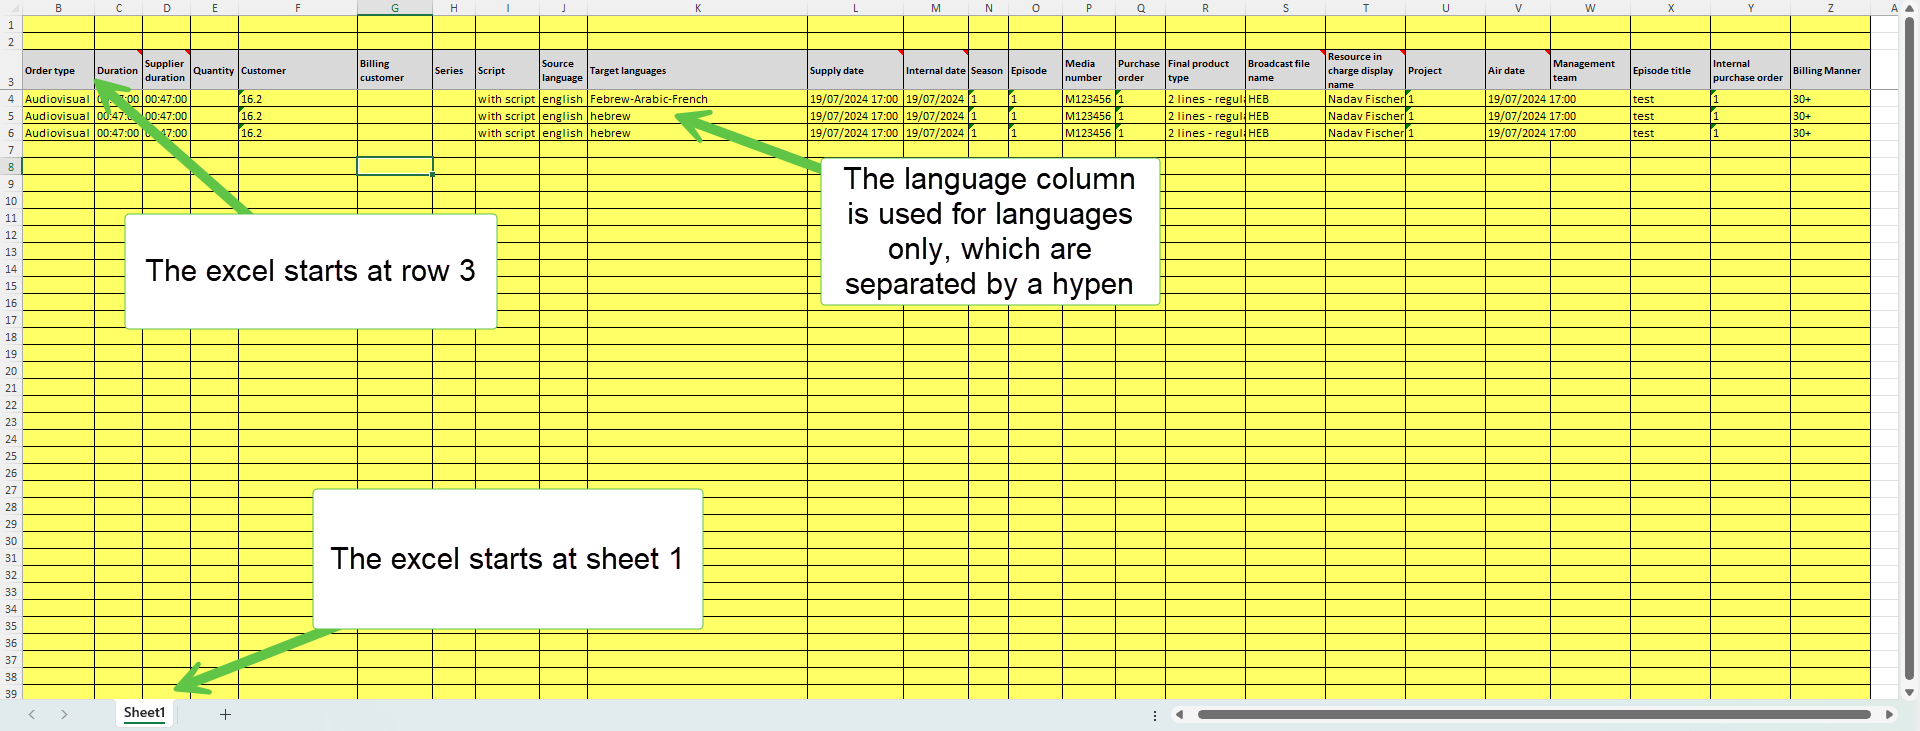Screen dimensions: 1920x731
Task: Click the vertical scrollbar thumb
Action: click(1909, 350)
